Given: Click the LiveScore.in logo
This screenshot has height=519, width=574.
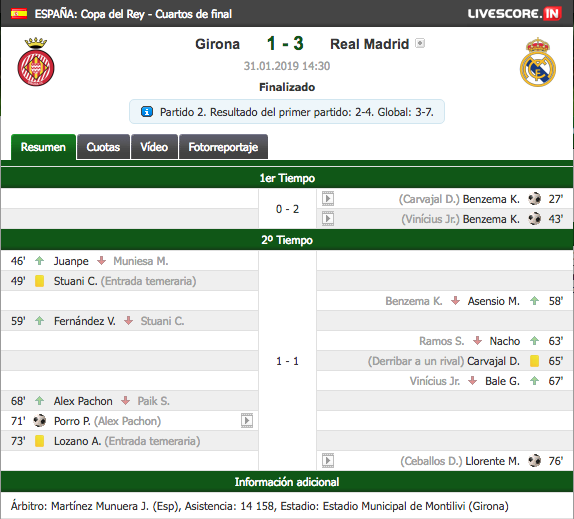Looking at the screenshot, I should click(x=514, y=14).
